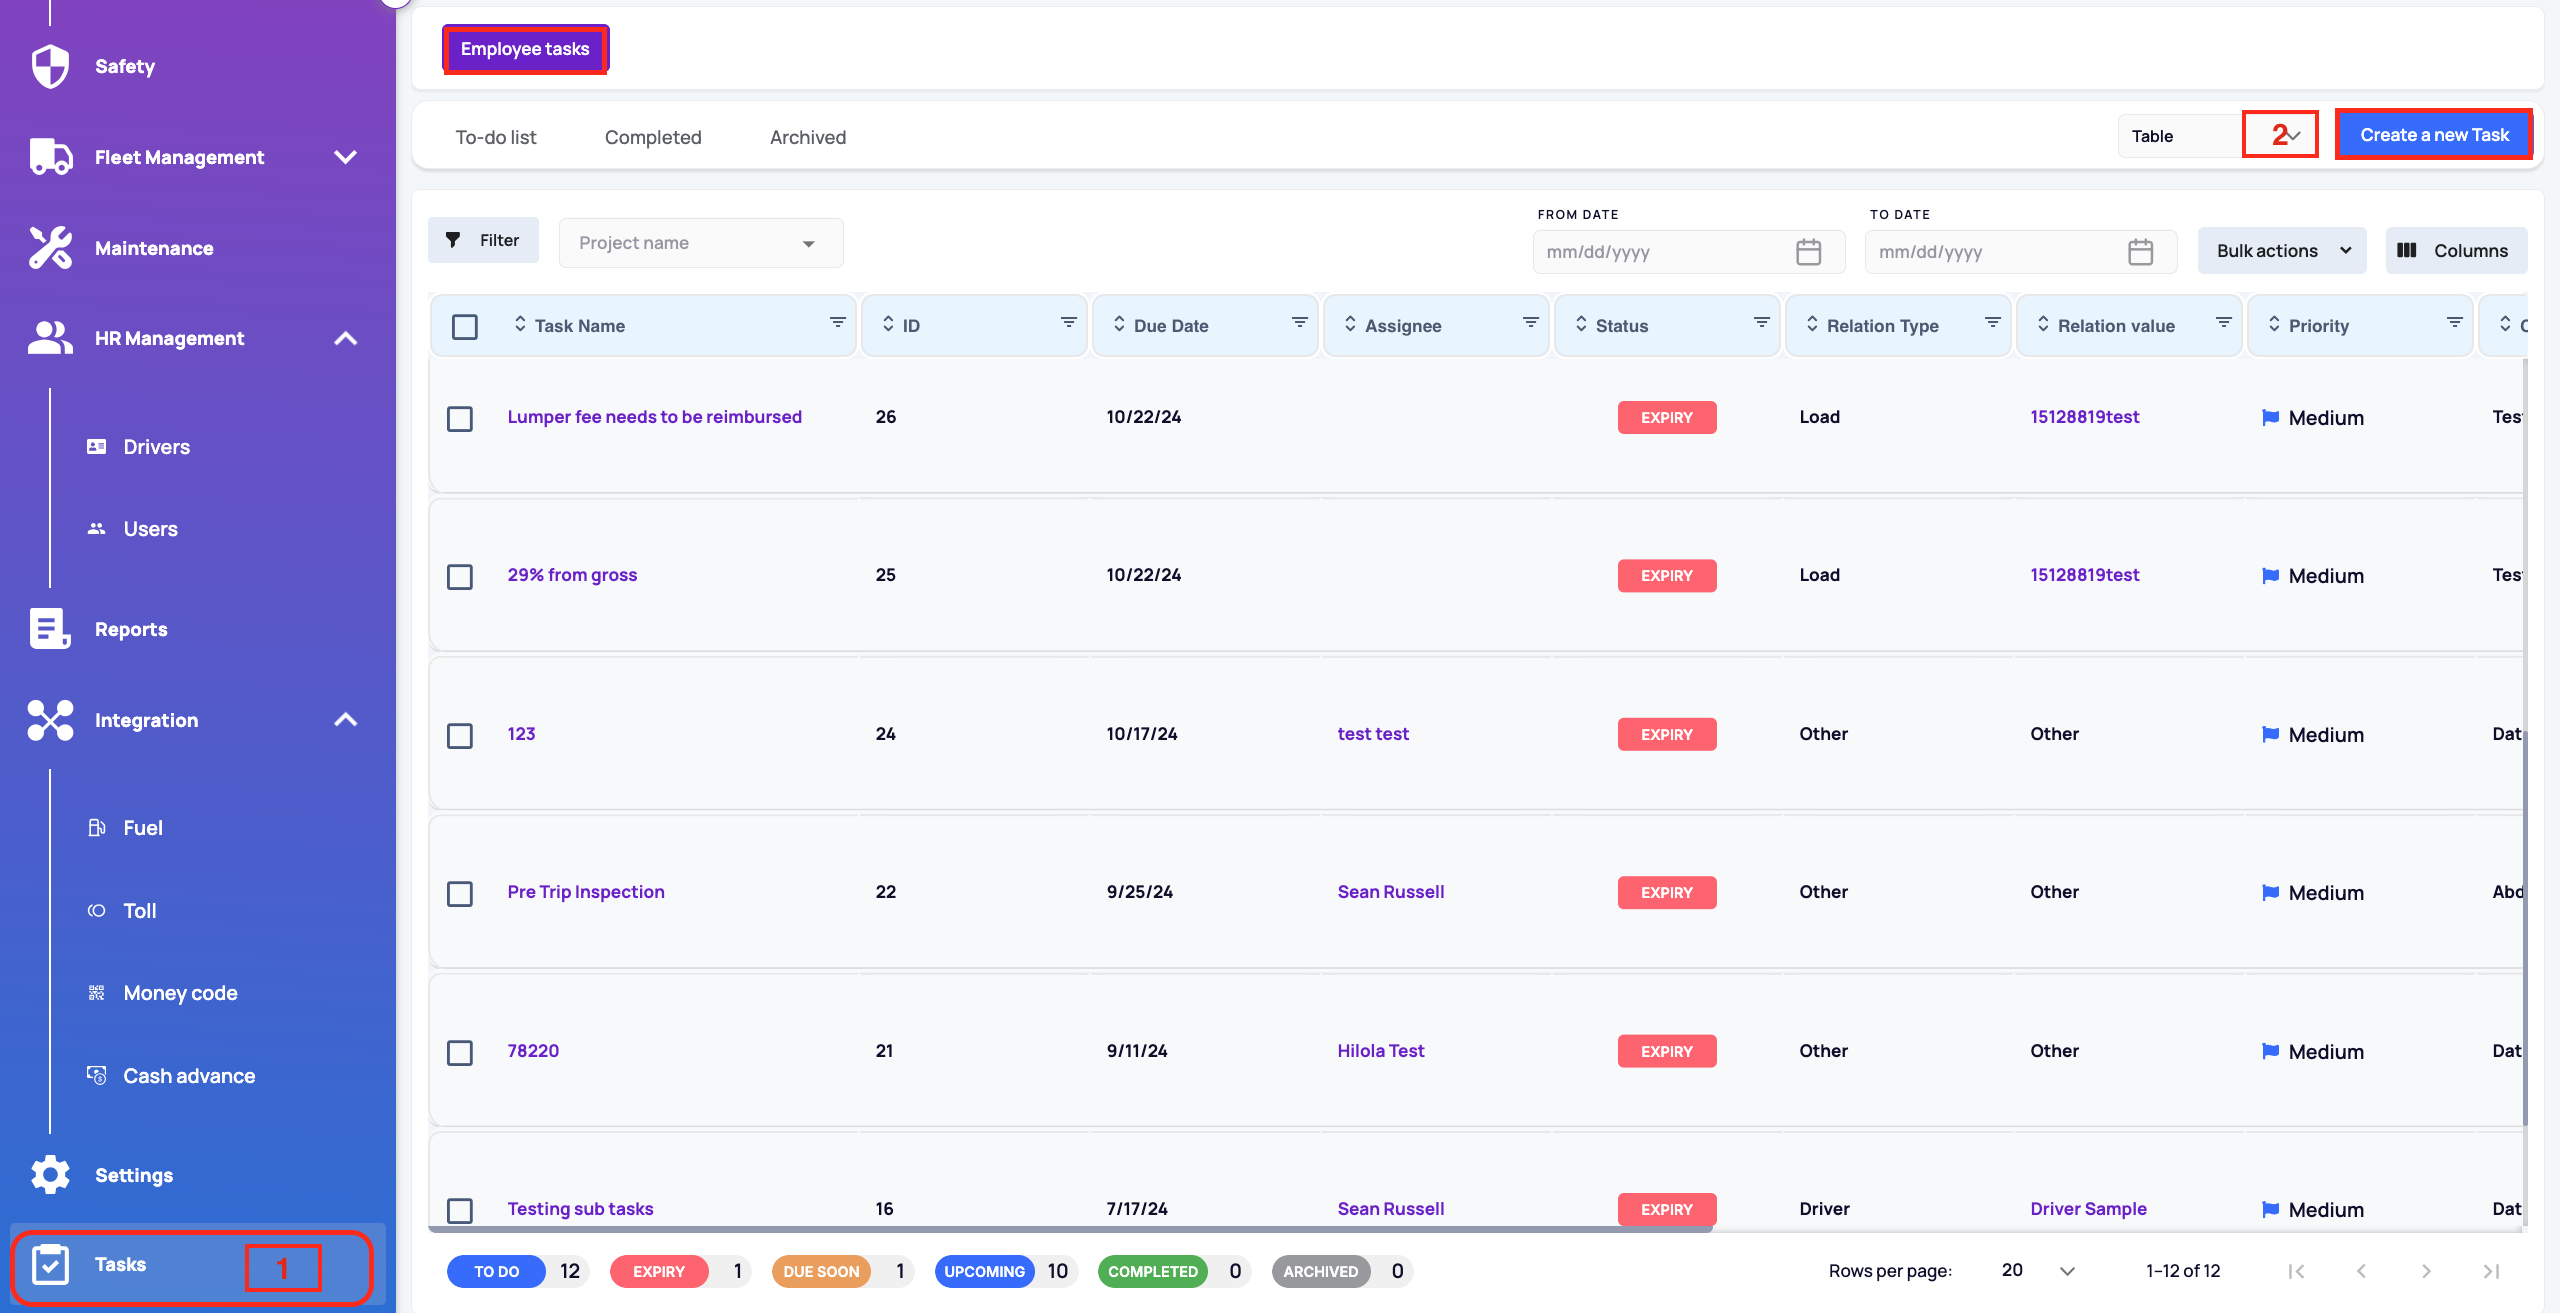
Task: Click the Maintenance wrench icon
Action: pyautogui.click(x=50, y=248)
